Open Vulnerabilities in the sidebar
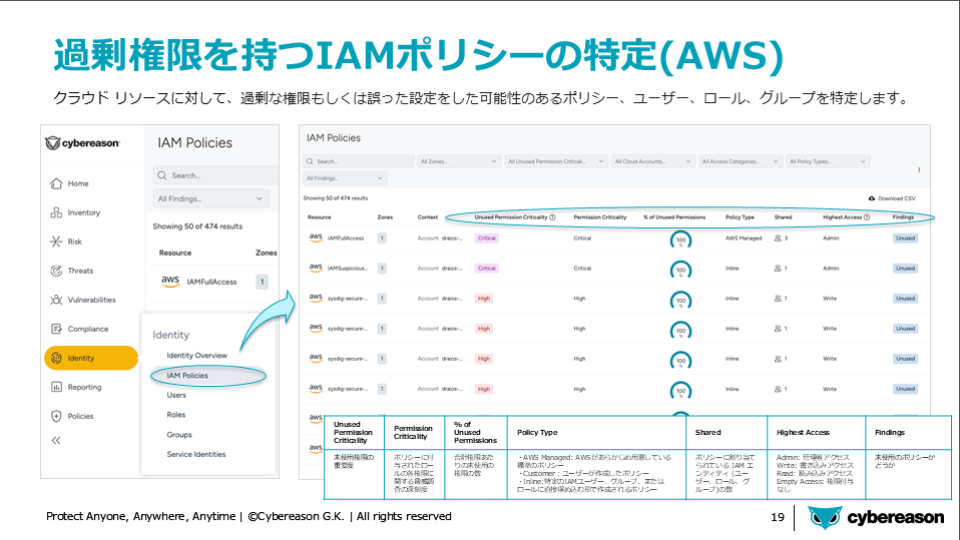The width and height of the screenshot is (960, 540). (x=83, y=299)
